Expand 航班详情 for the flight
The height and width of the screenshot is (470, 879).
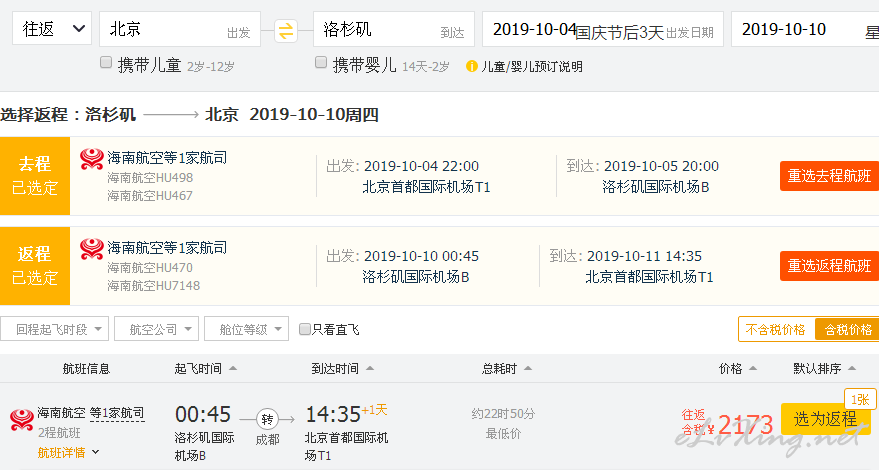[x=68, y=453]
